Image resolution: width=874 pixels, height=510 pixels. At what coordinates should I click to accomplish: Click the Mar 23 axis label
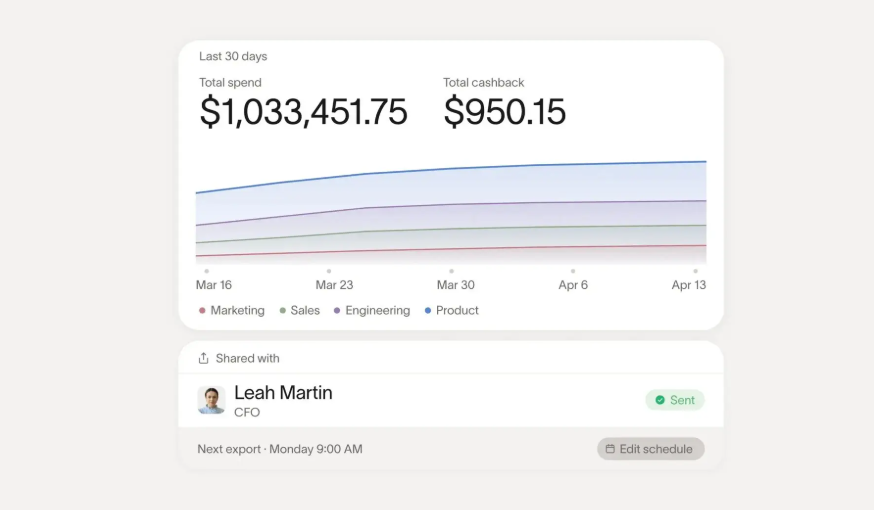coord(334,285)
